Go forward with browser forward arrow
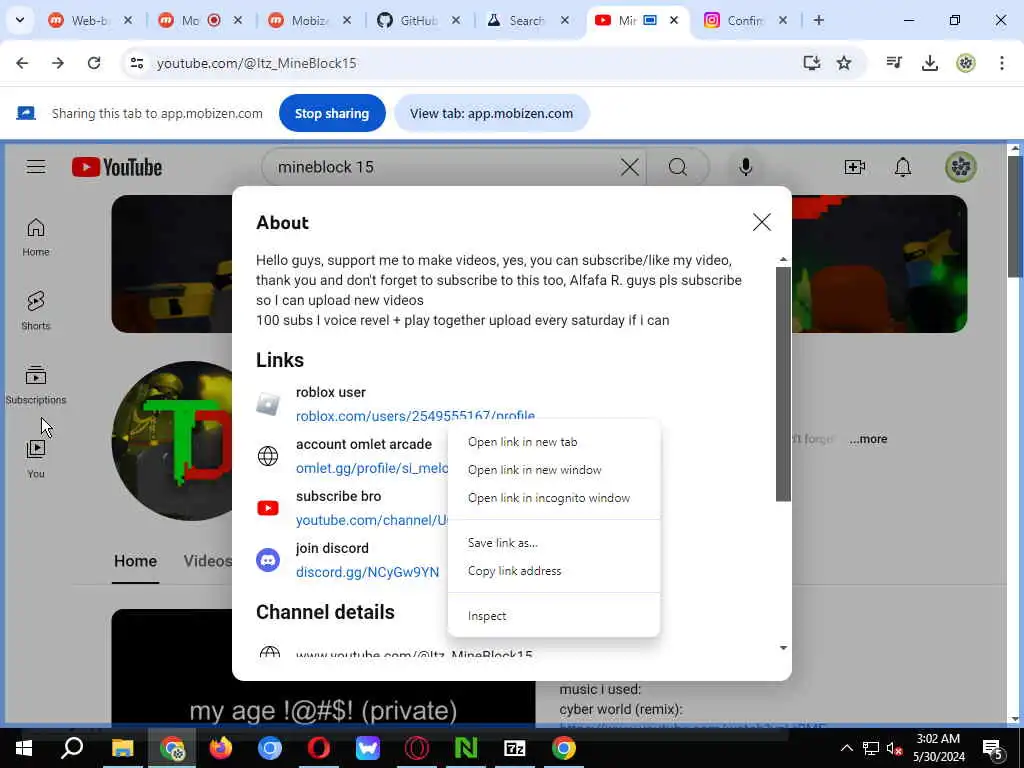Image resolution: width=1024 pixels, height=768 pixels. click(58, 63)
